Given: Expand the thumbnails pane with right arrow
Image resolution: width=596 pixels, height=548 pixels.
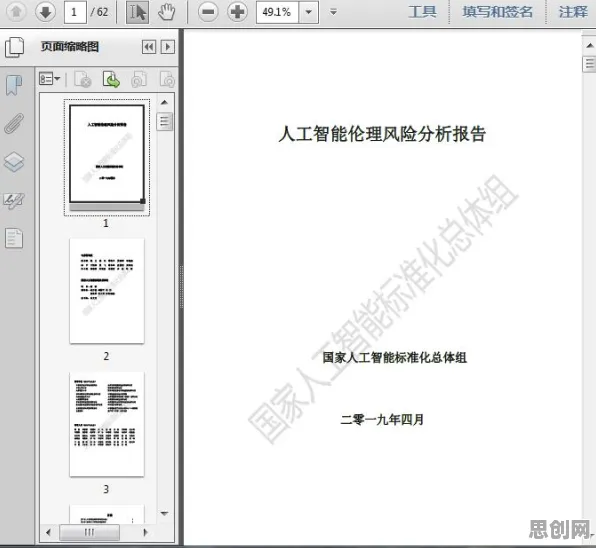Looking at the screenshot, I should (x=168, y=47).
